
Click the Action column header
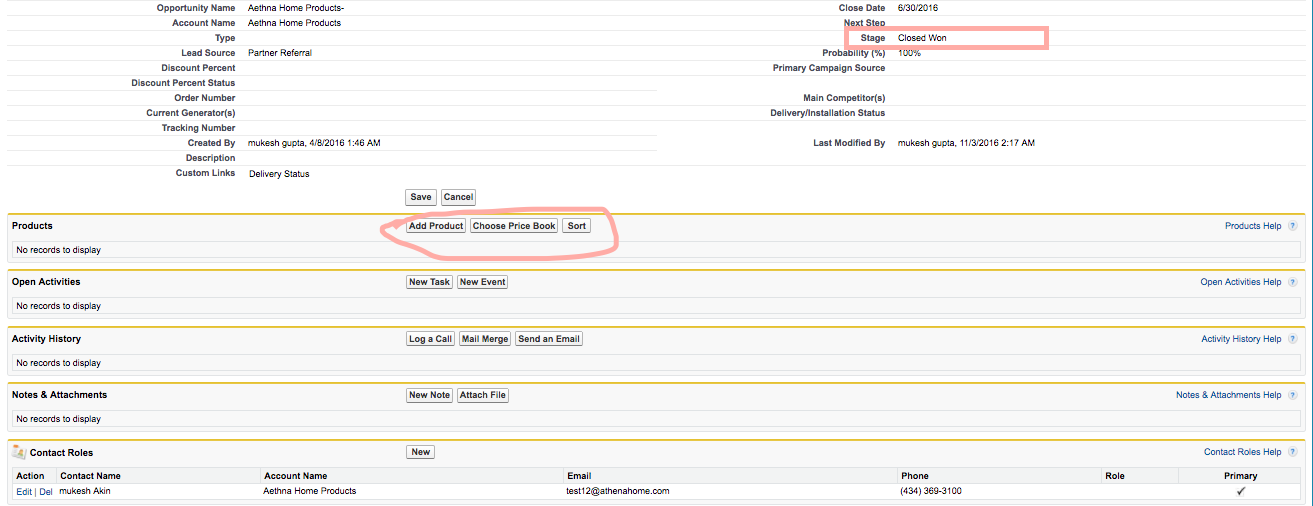point(30,476)
